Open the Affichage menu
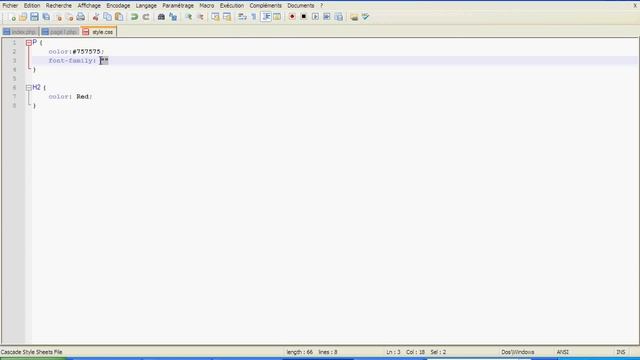This screenshot has width=640, height=360. 89,6
